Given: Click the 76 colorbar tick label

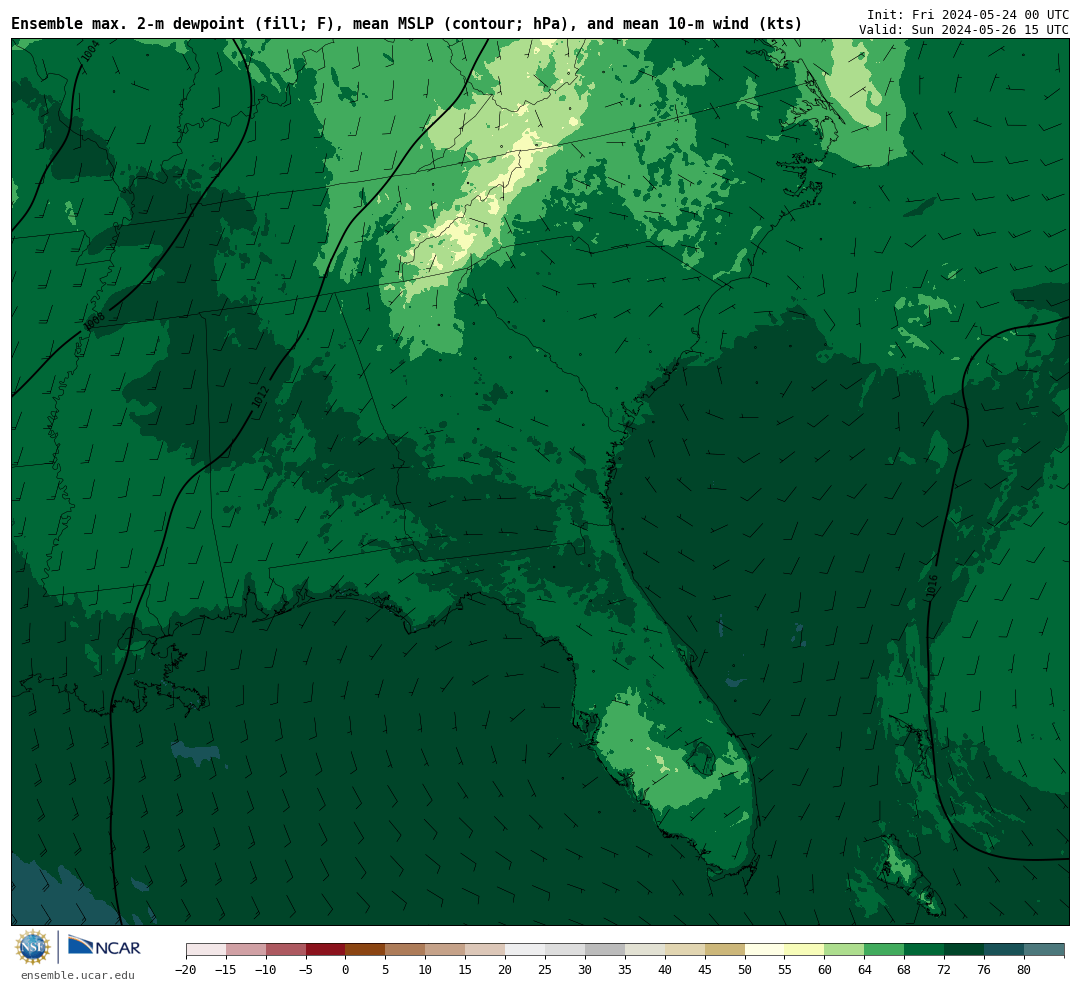Looking at the screenshot, I should coord(985,969).
